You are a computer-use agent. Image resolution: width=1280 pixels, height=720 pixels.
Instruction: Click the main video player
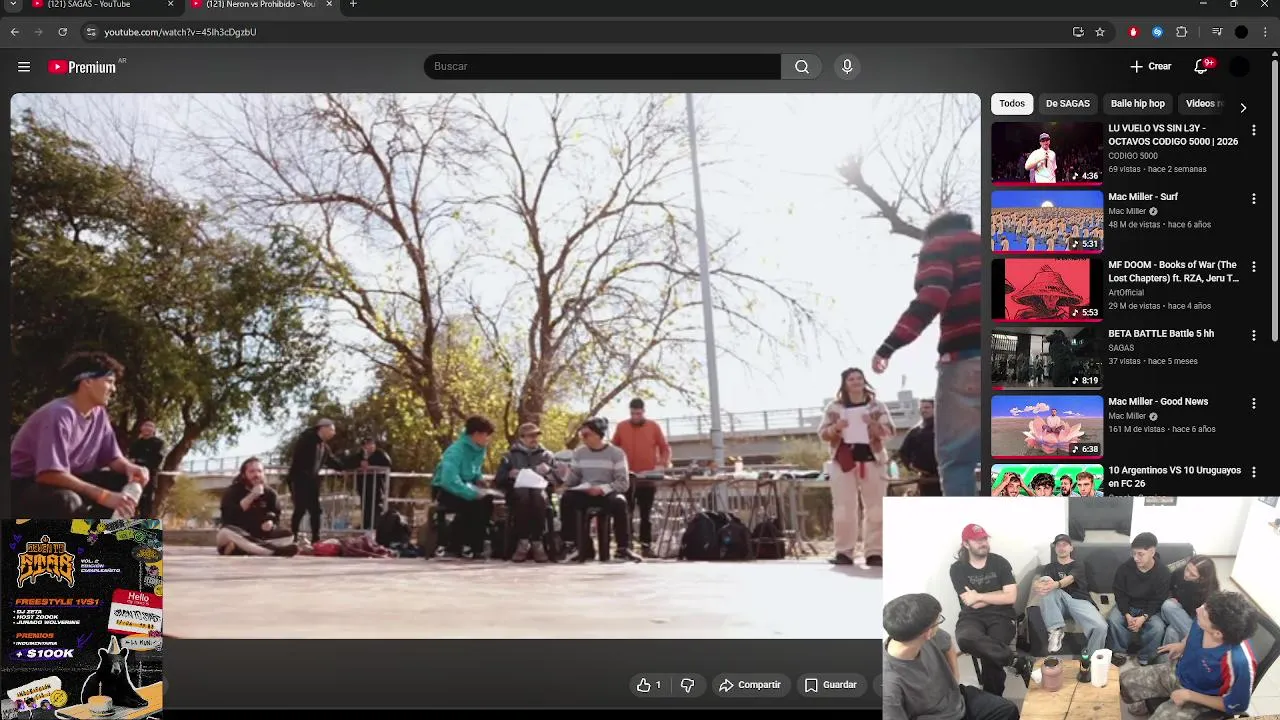point(496,366)
